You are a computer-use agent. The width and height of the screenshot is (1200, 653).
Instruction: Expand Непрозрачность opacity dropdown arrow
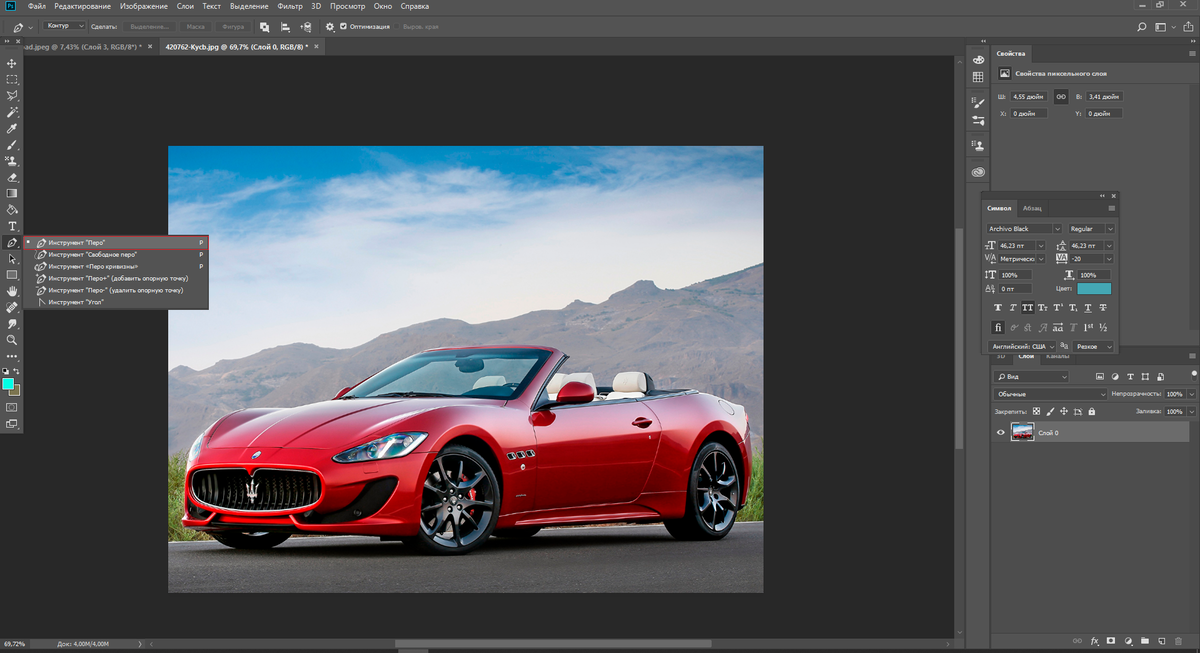[x=1192, y=394]
